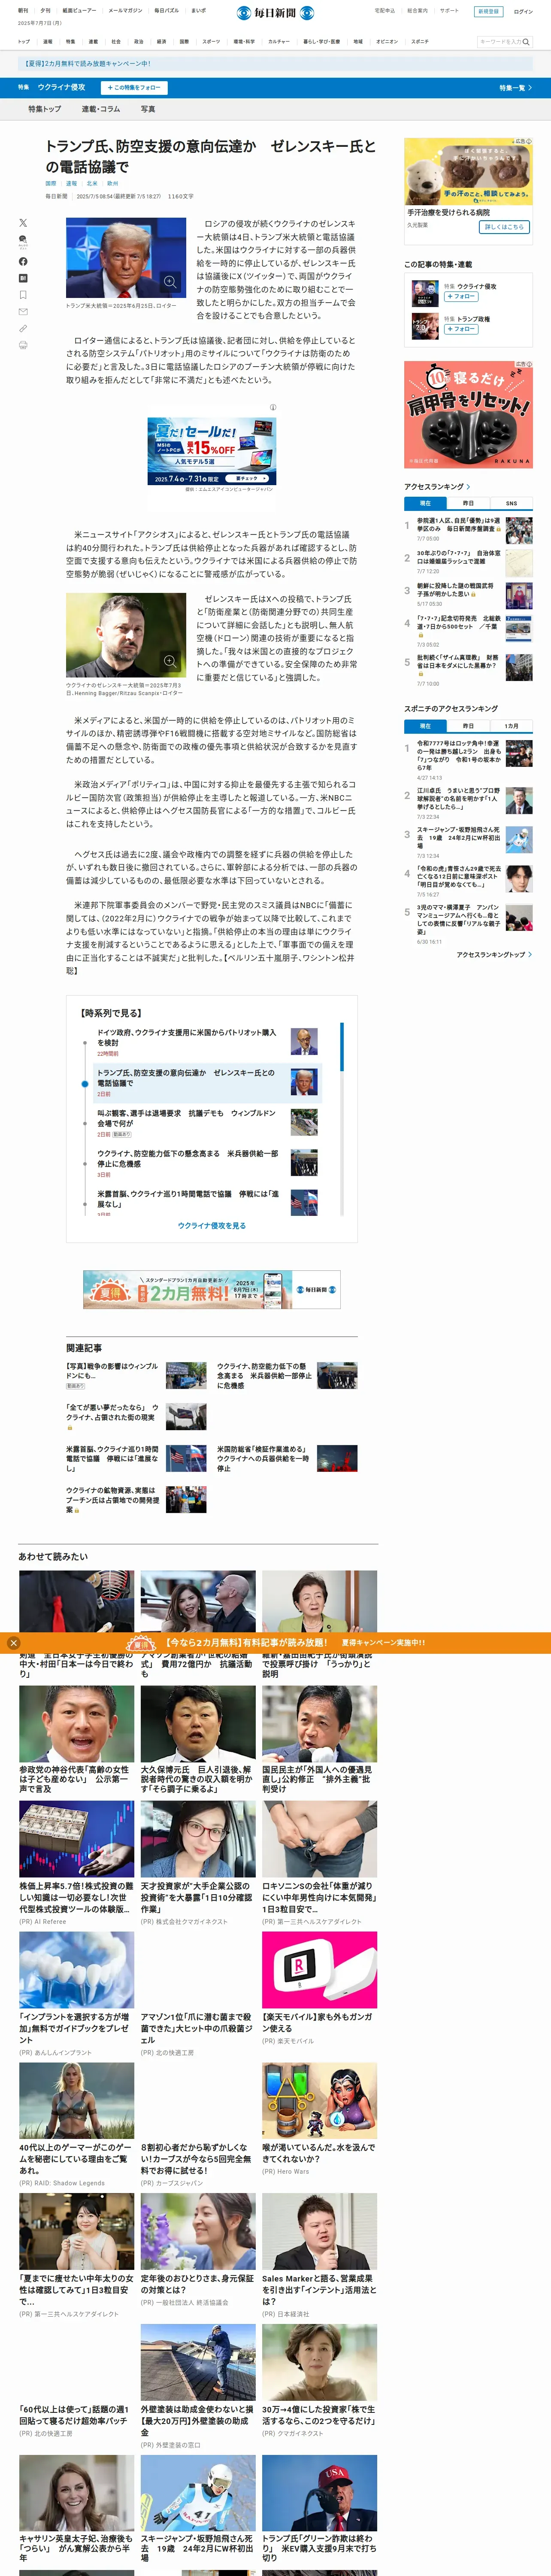Enlarge the Trump photo with magnifier icon
Viewport: 551px width, 2576px height.
170,282
